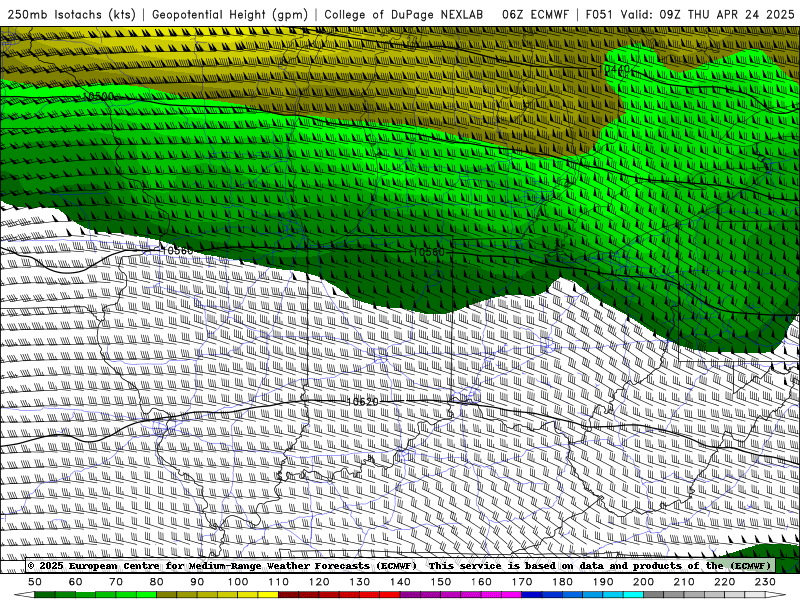Viewport: 800px width, 600px height.
Task: Select the 130 knot legend label
Action: point(359,582)
